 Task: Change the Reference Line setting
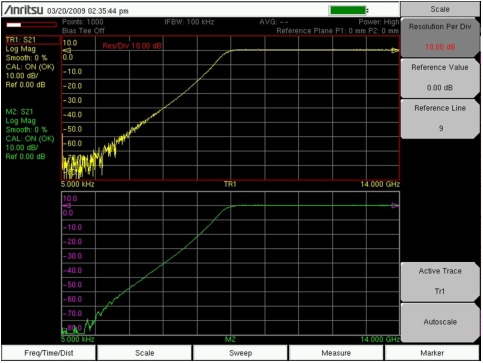[x=440, y=119]
